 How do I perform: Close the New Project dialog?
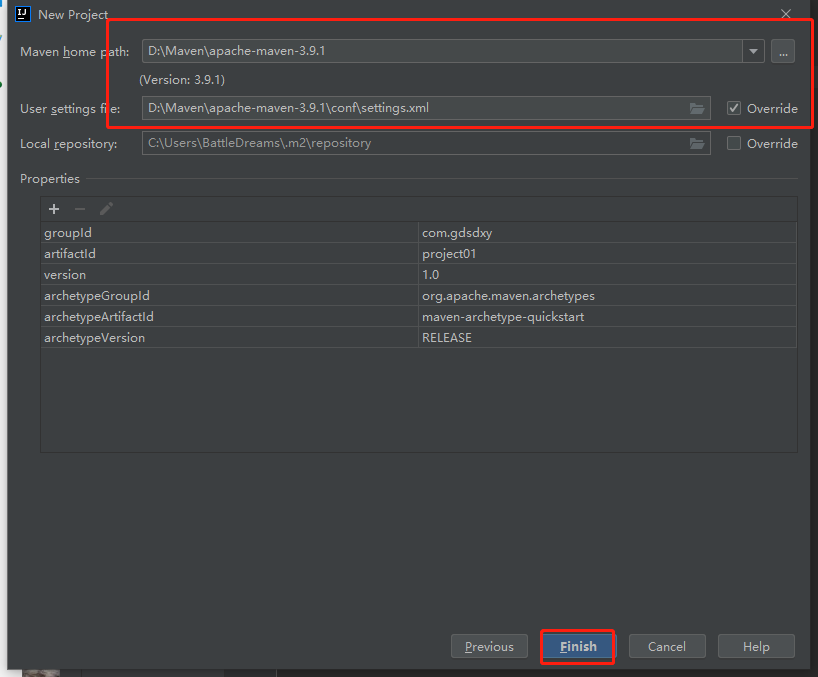pos(786,14)
